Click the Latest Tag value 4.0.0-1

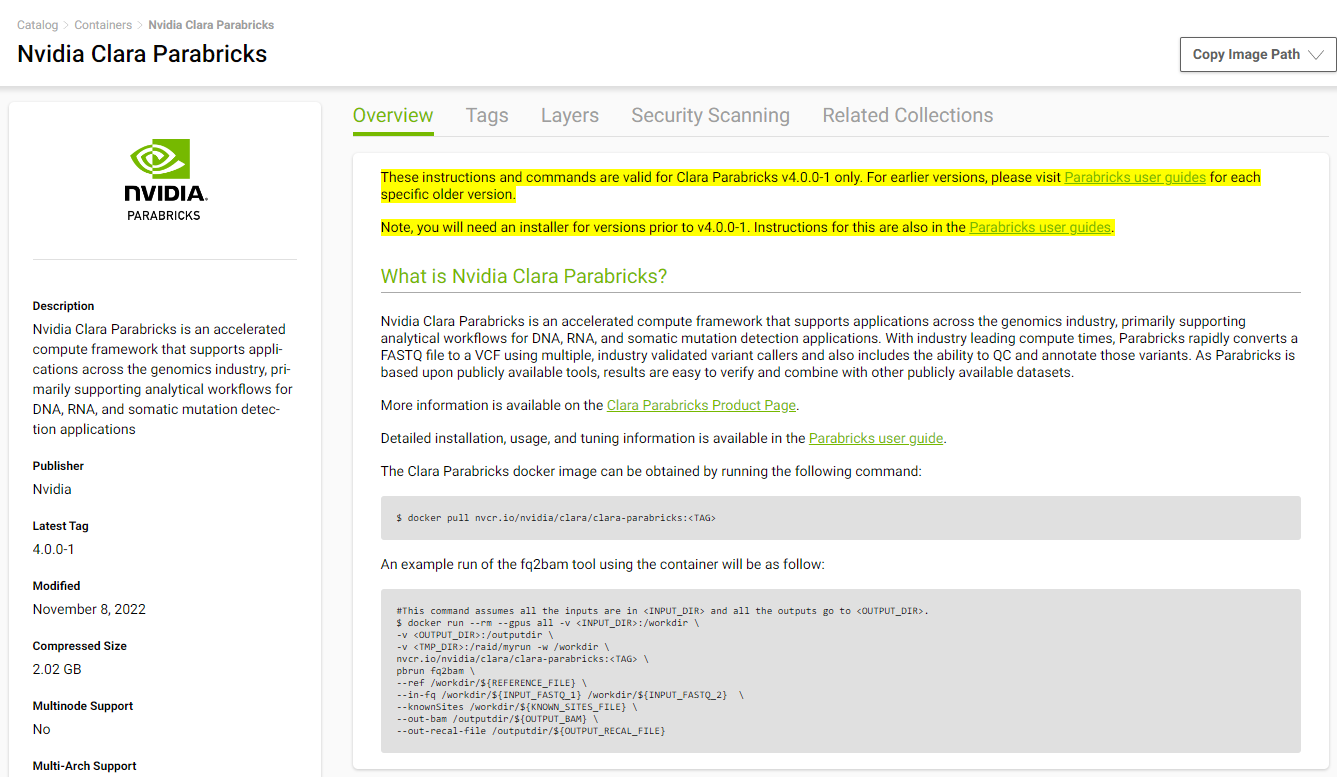pos(54,549)
